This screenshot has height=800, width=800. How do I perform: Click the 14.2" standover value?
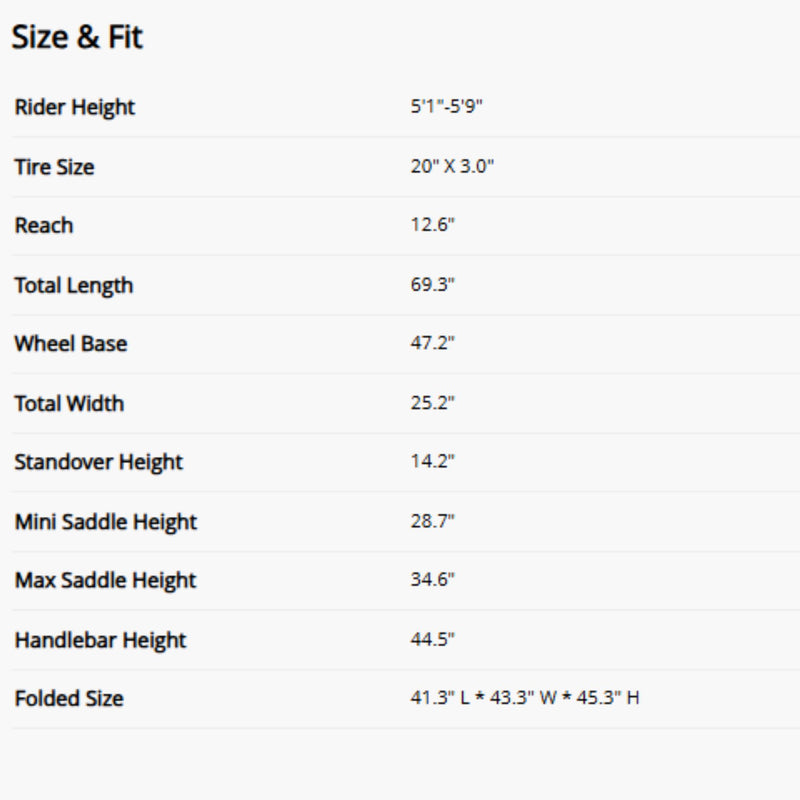(432, 461)
